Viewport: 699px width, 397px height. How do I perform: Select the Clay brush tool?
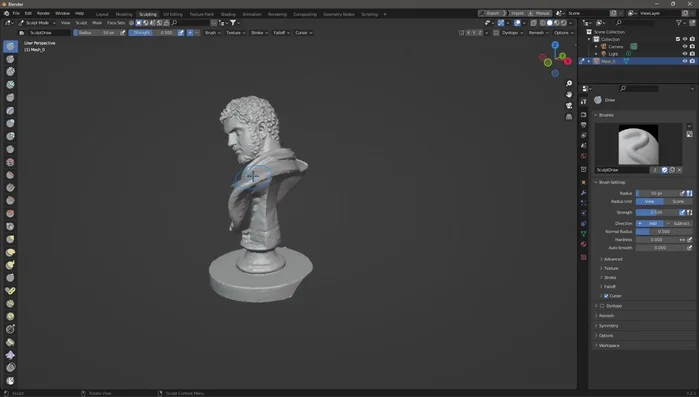point(10,72)
